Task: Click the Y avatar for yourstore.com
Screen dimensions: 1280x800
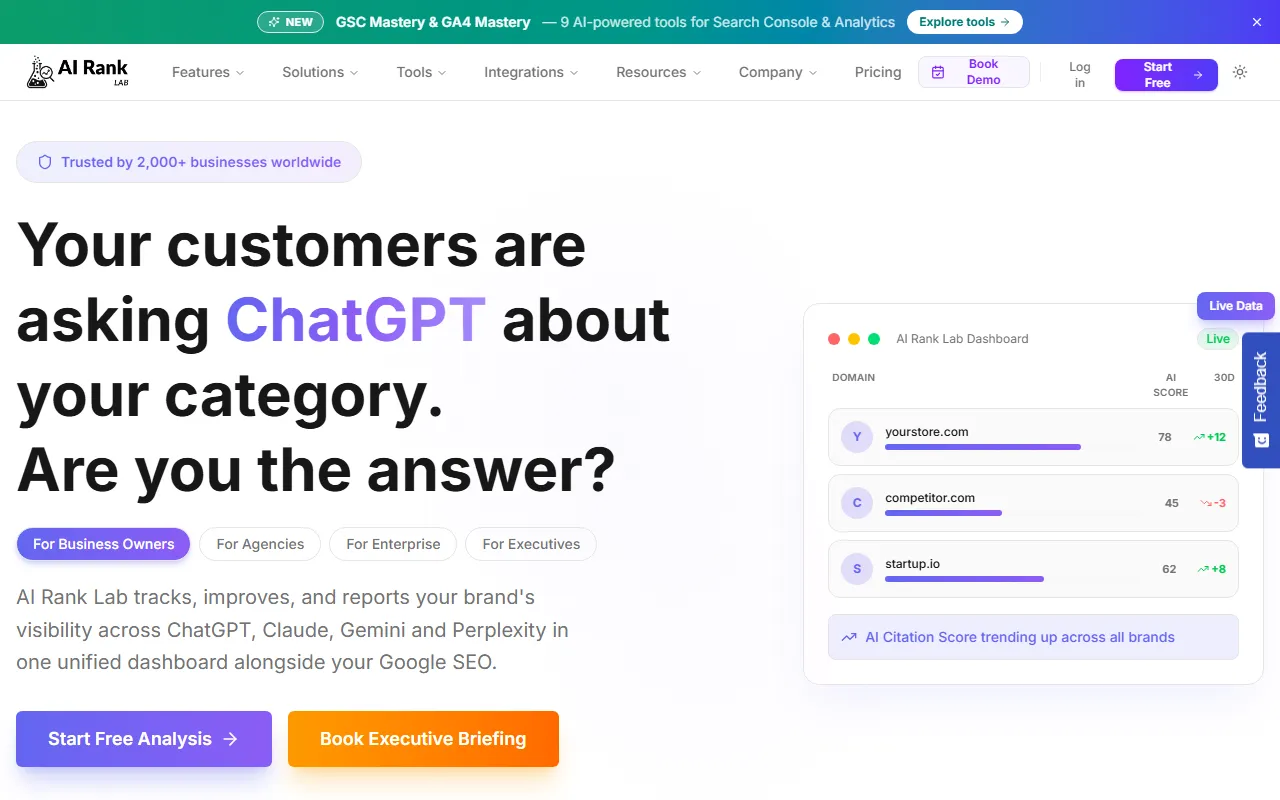Action: coord(857,437)
